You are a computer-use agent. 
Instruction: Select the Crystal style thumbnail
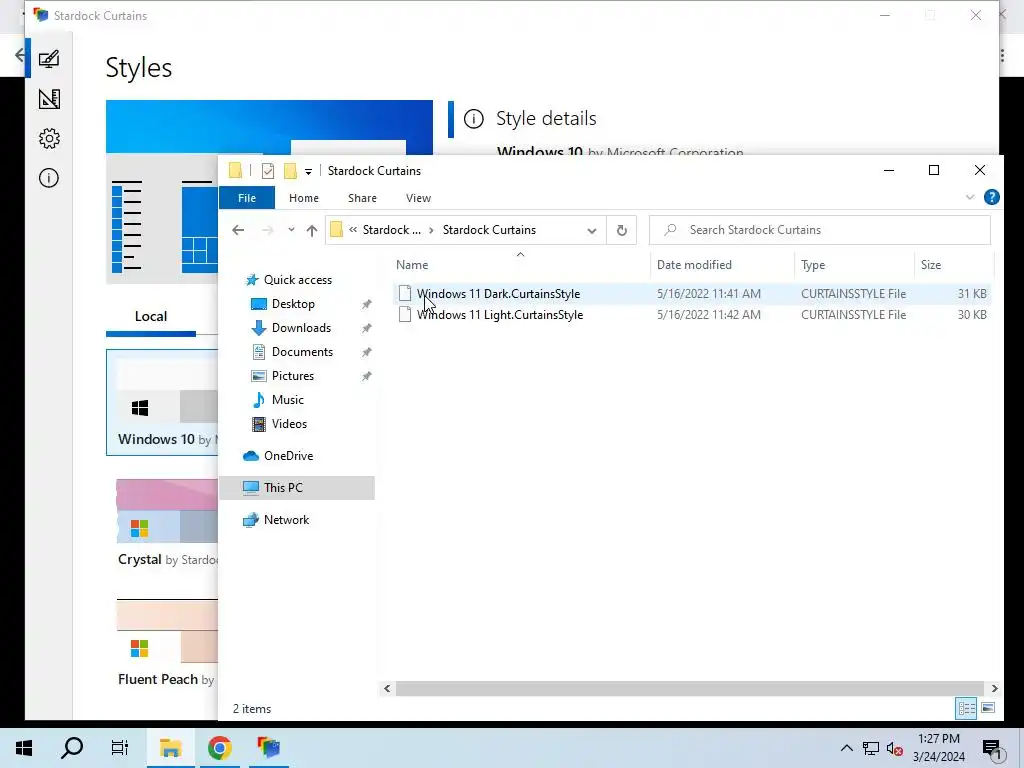pyautogui.click(x=167, y=511)
